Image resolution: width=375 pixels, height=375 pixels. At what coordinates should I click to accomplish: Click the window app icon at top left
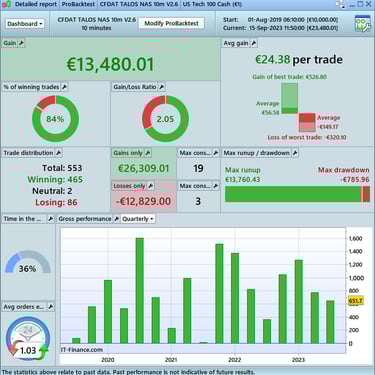[6, 4]
